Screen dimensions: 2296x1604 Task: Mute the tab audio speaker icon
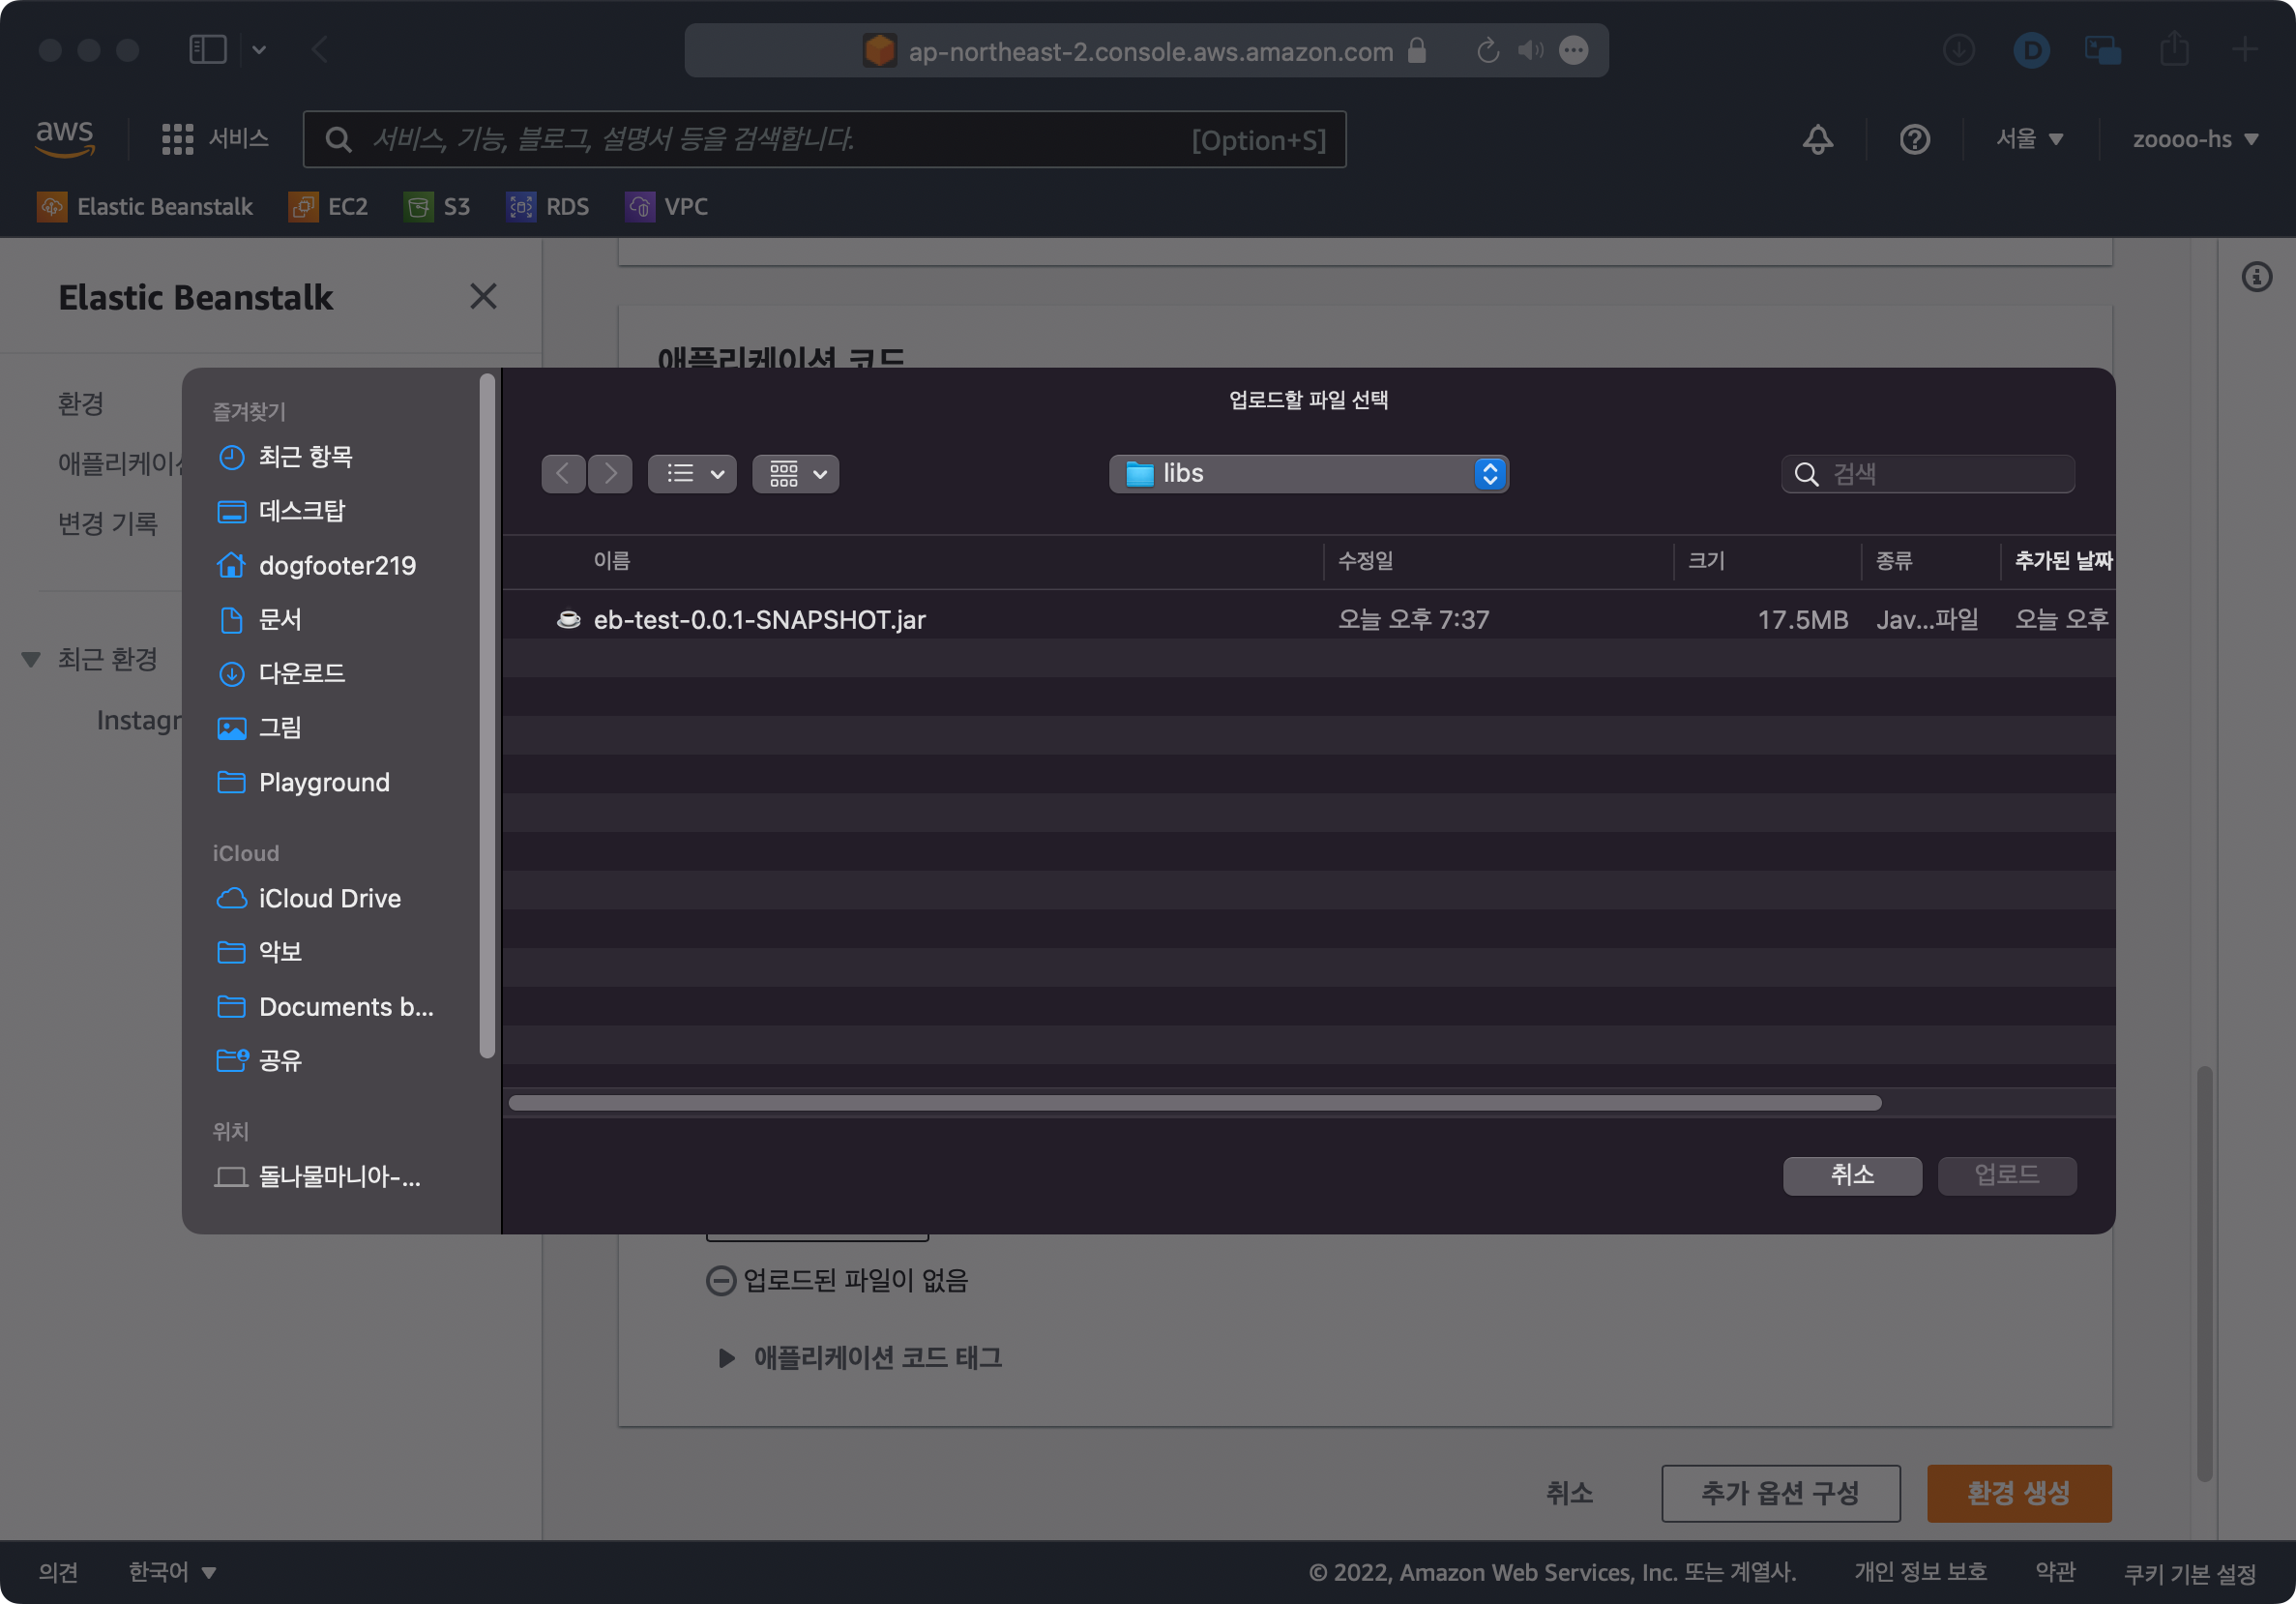pyautogui.click(x=1530, y=50)
